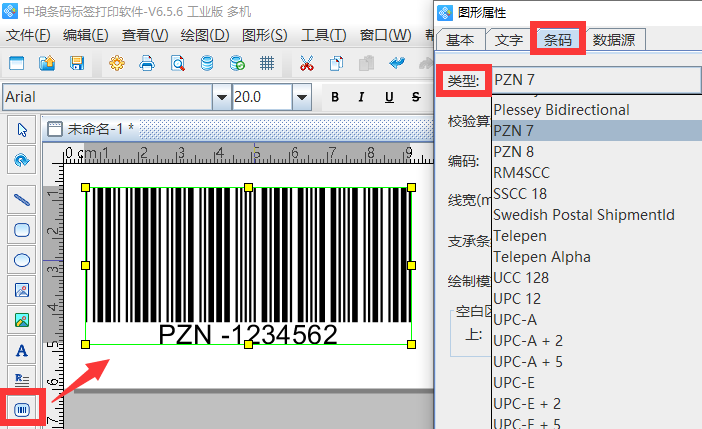Toggle italic formatting button
The width and height of the screenshot is (702, 429).
click(362, 97)
